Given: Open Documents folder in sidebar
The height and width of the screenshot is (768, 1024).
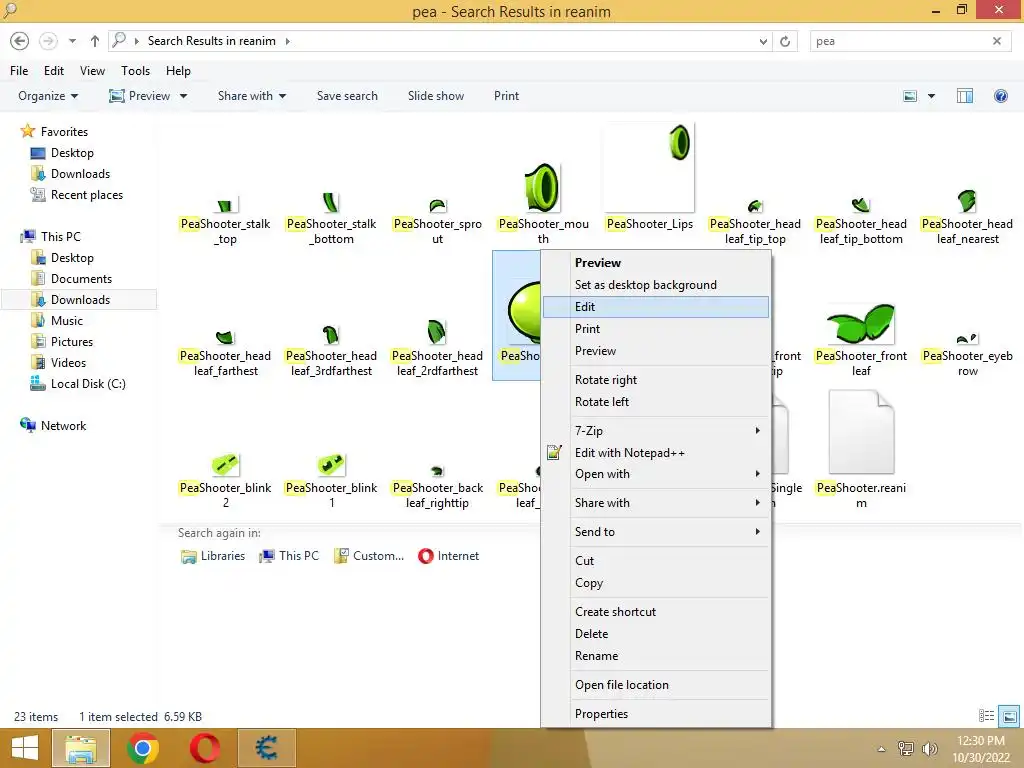Looking at the screenshot, I should click(81, 279).
